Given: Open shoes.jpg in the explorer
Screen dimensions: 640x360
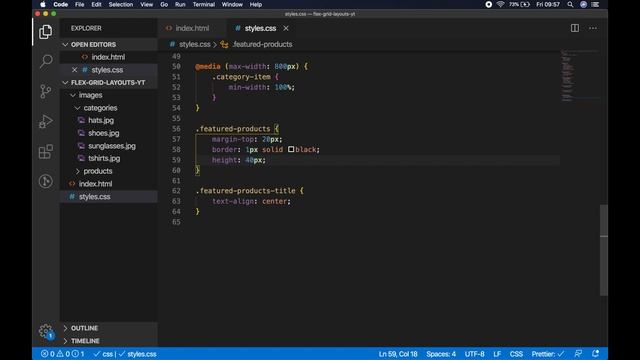Looking at the screenshot, I should pyautogui.click(x=104, y=133).
